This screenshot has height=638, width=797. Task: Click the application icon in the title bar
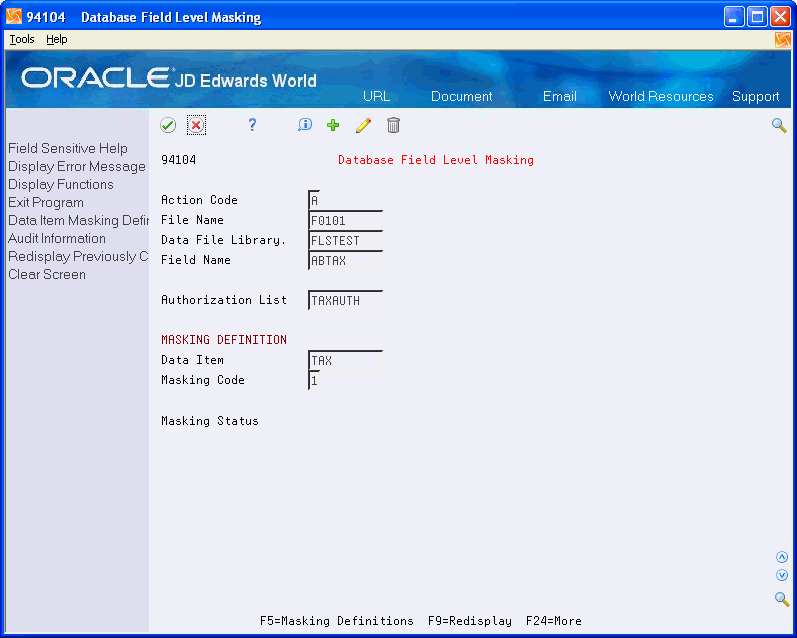click(14, 17)
